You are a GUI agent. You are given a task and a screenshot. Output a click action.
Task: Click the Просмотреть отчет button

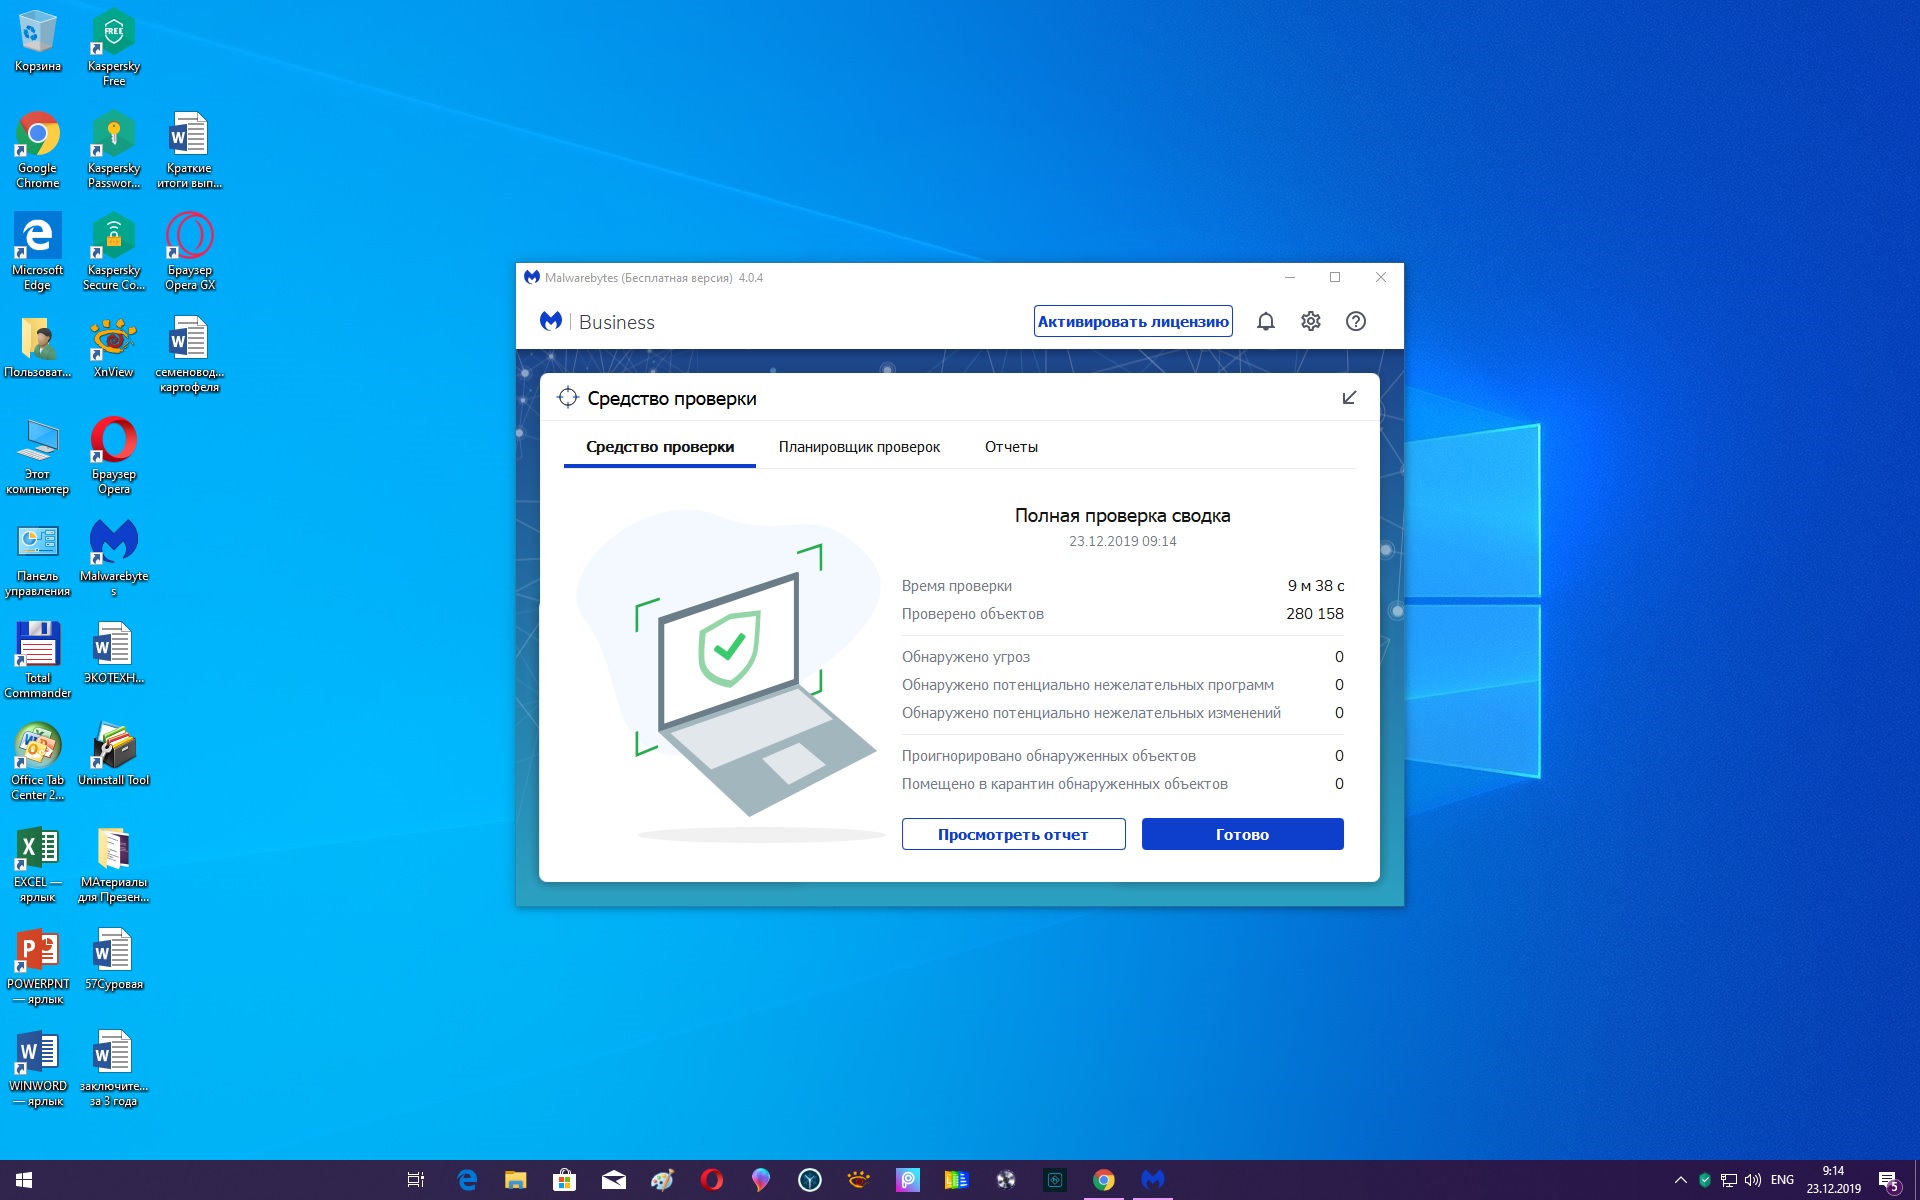pos(1013,834)
